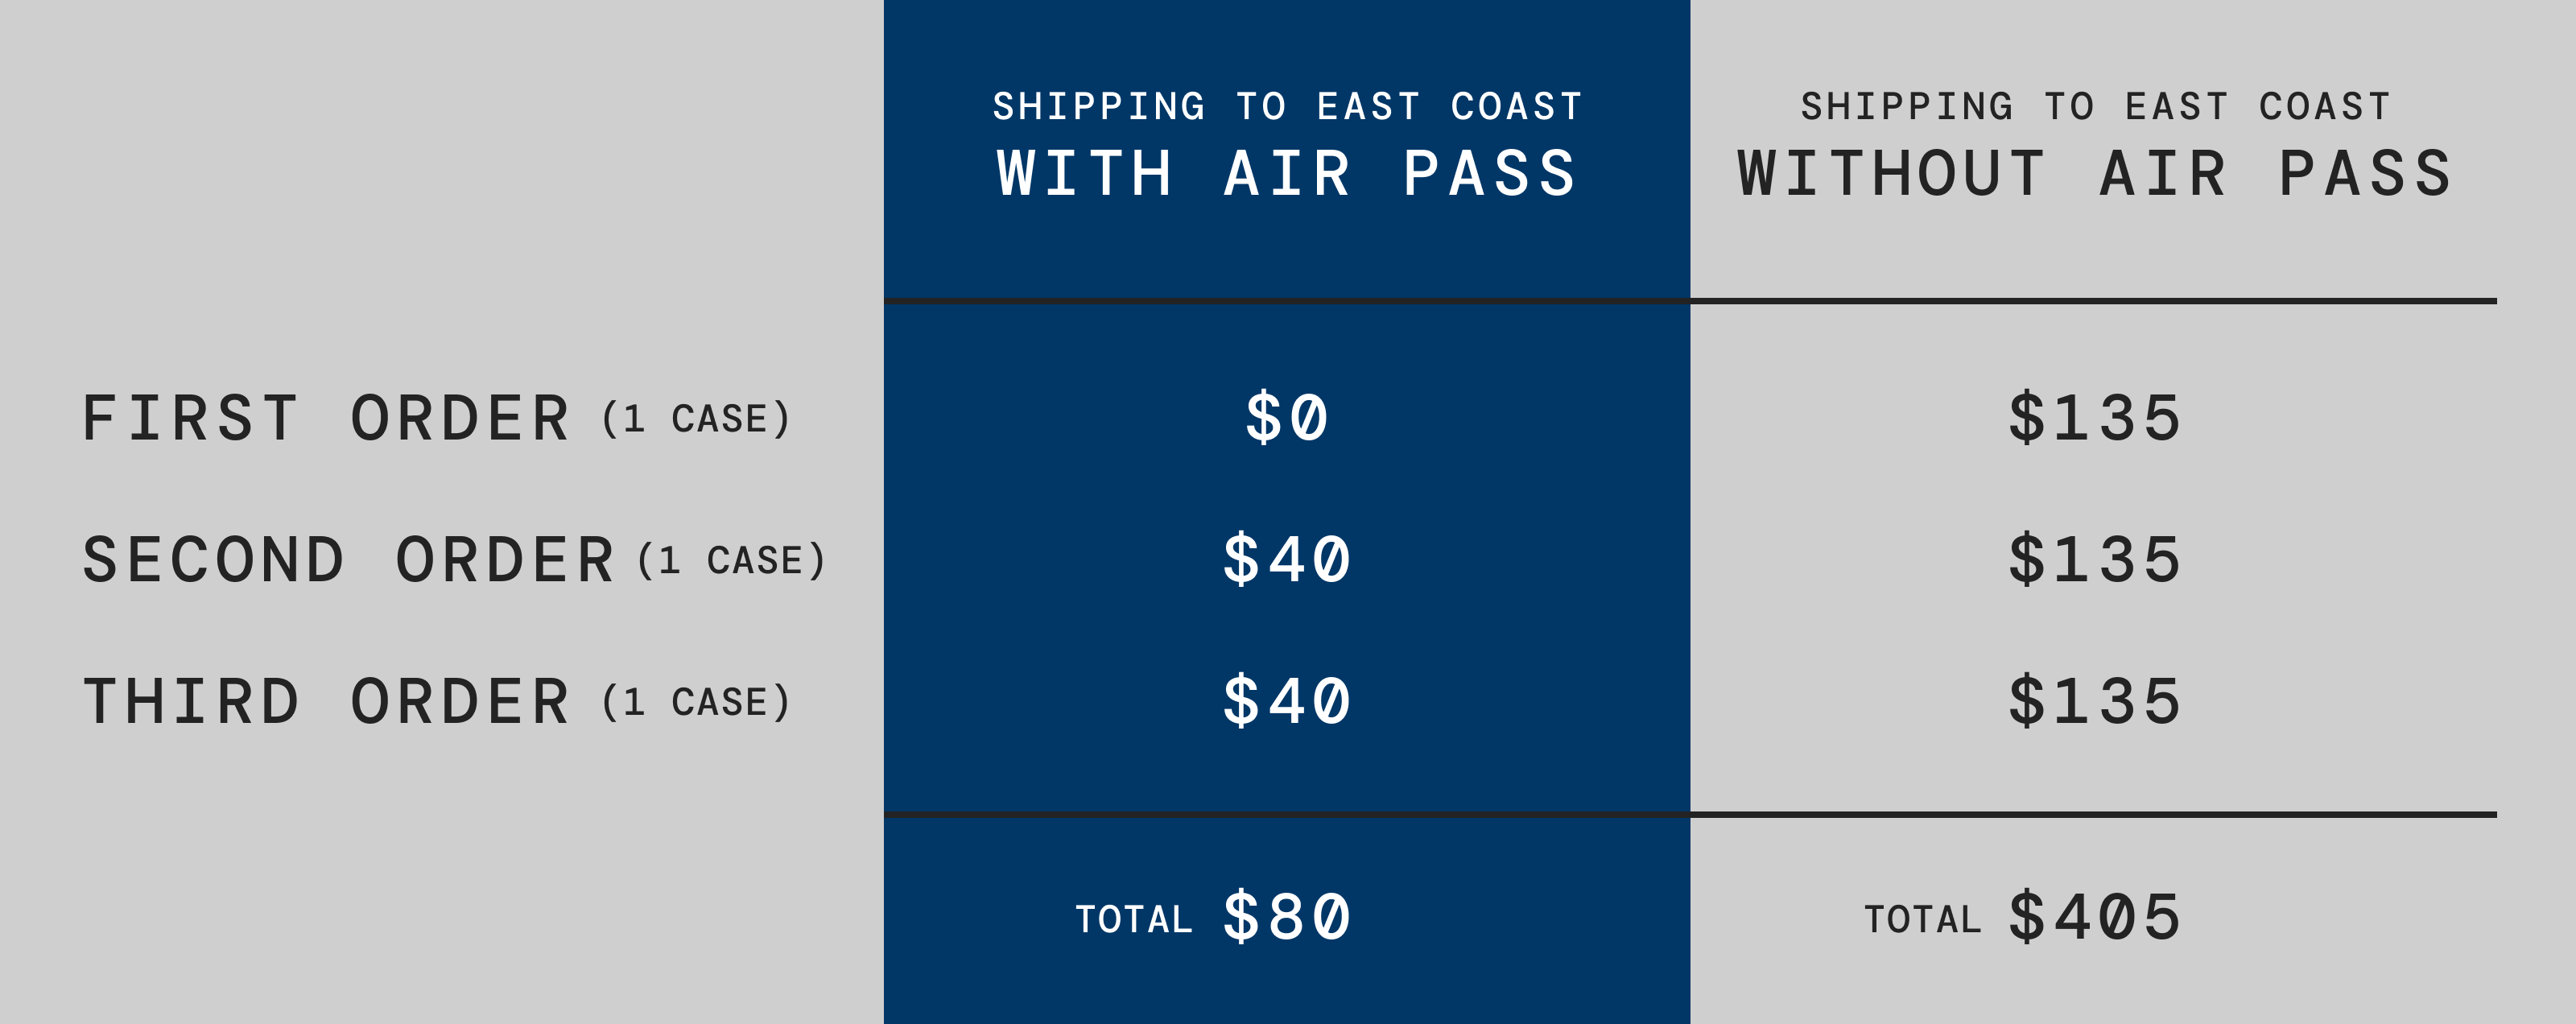Click SHIPPING TO EAST COAST text in gray column
The width and height of the screenshot is (2576, 1024).
click(2096, 107)
